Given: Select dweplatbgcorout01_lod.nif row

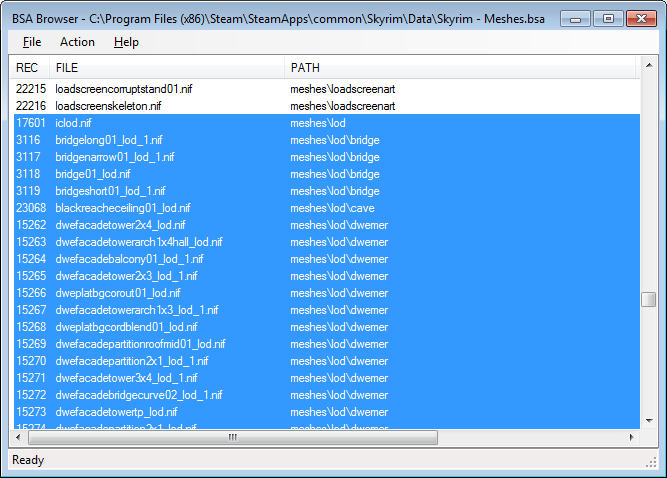Looking at the screenshot, I should 327,293.
